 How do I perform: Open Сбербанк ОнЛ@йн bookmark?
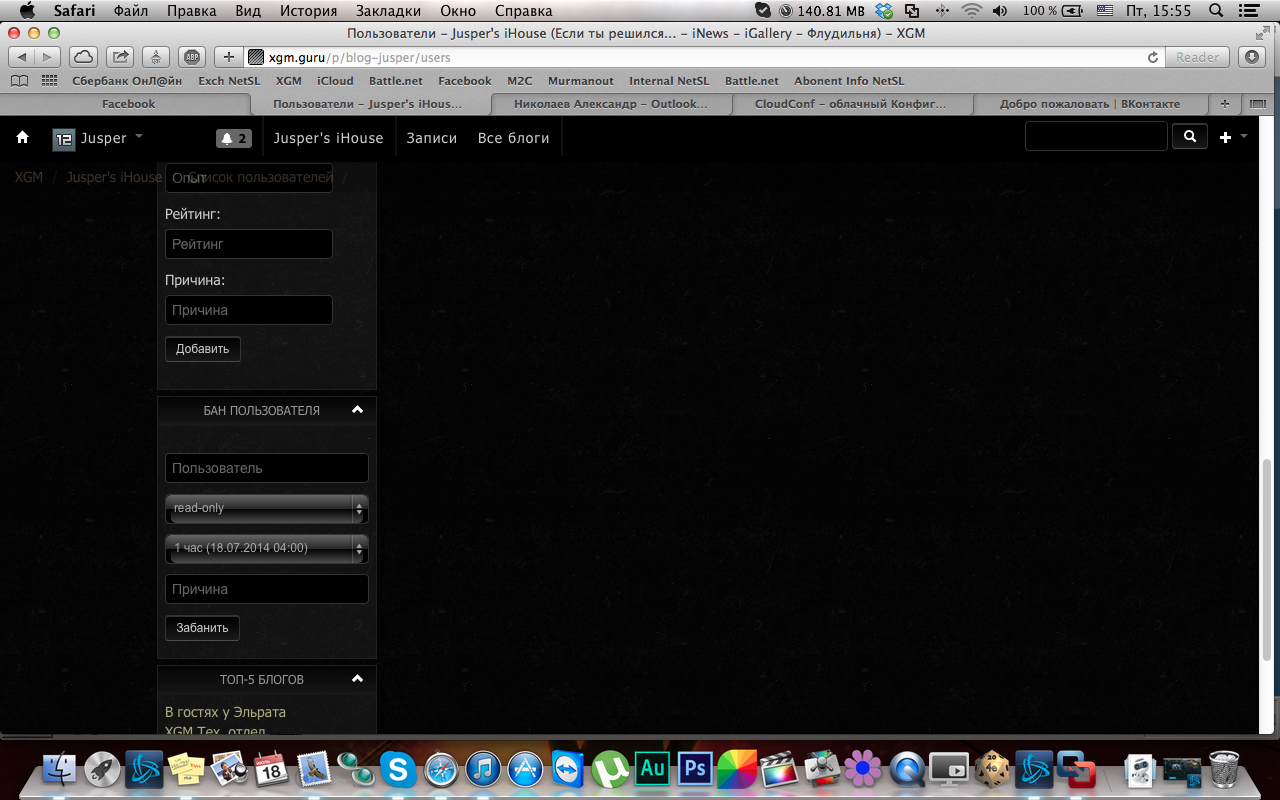pos(127,81)
